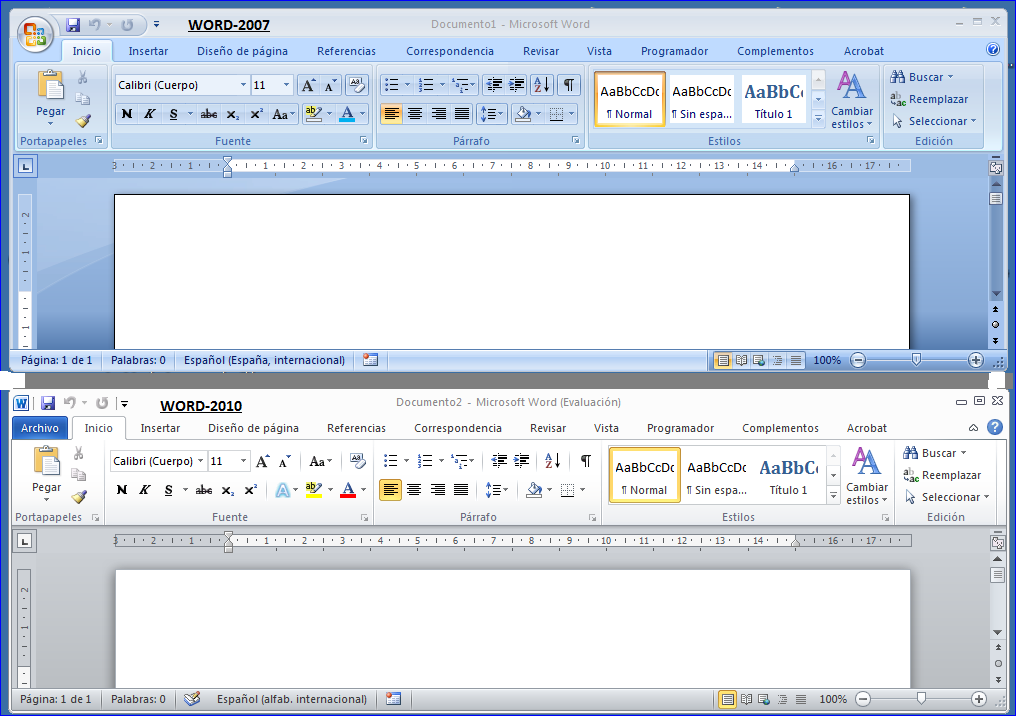Click Grow Font icon in Word 2007
Image resolution: width=1016 pixels, height=716 pixels.
(x=308, y=85)
